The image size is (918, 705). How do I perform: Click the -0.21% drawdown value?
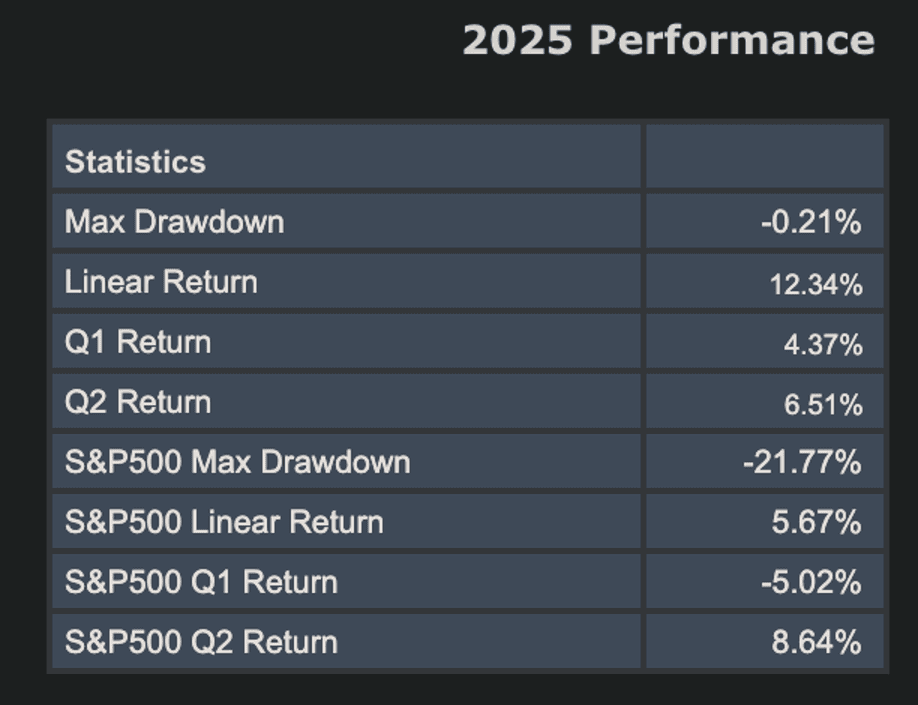pyautogui.click(x=810, y=223)
